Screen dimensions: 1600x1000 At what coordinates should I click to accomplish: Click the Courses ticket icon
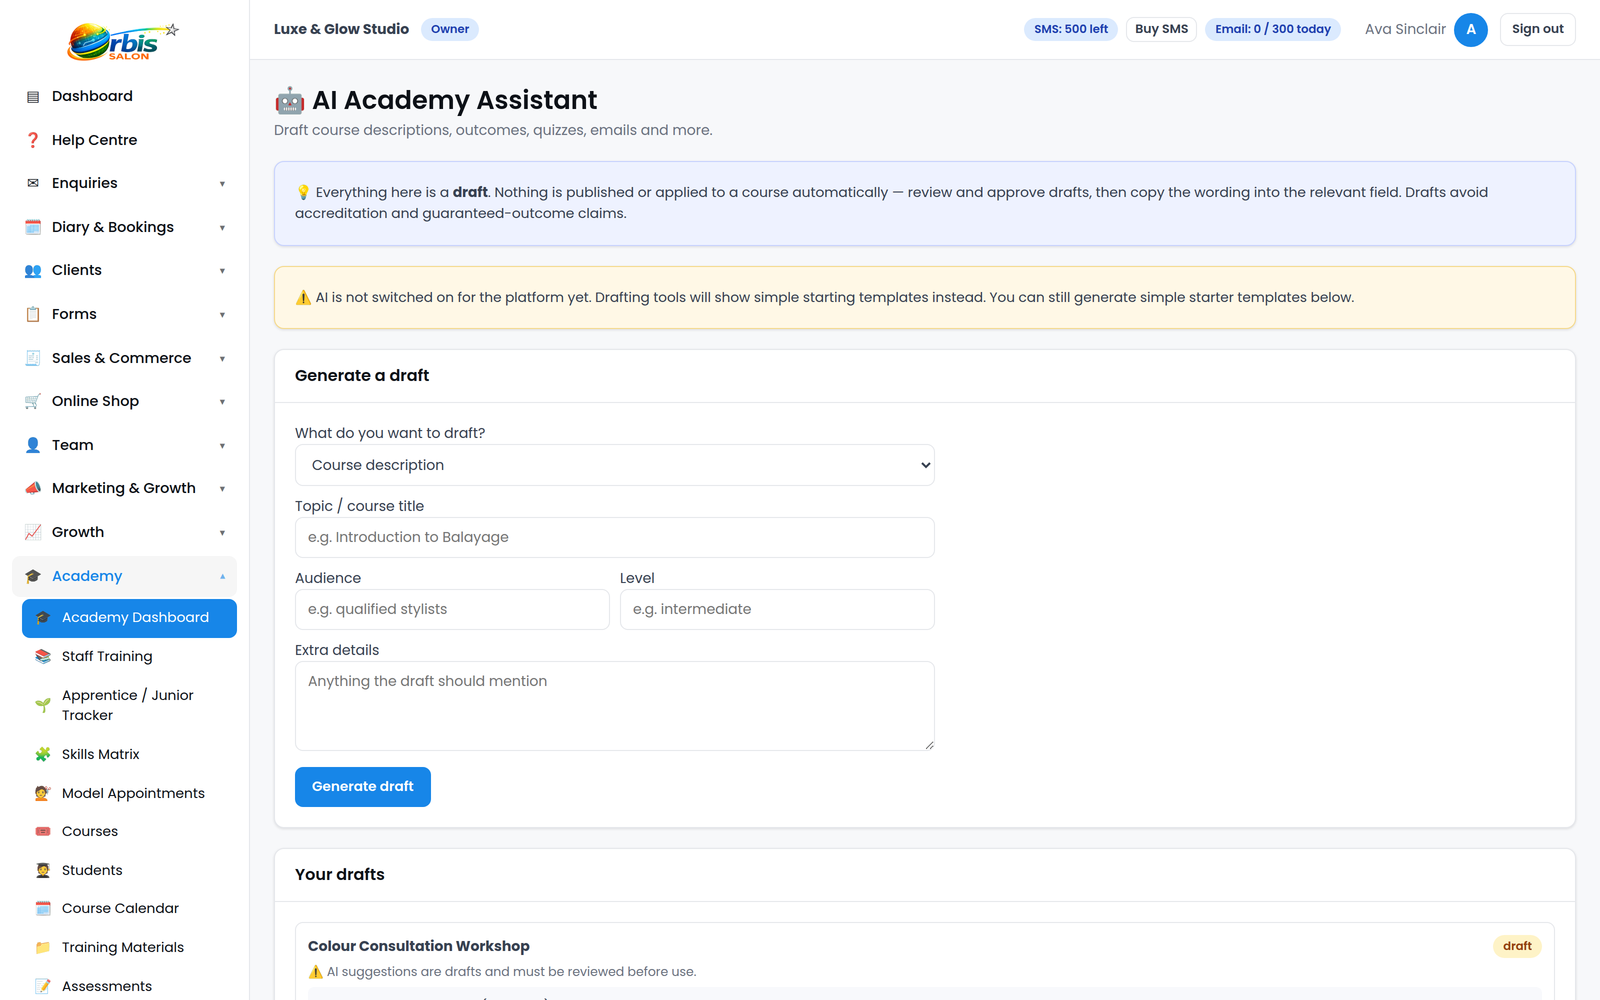tap(43, 831)
